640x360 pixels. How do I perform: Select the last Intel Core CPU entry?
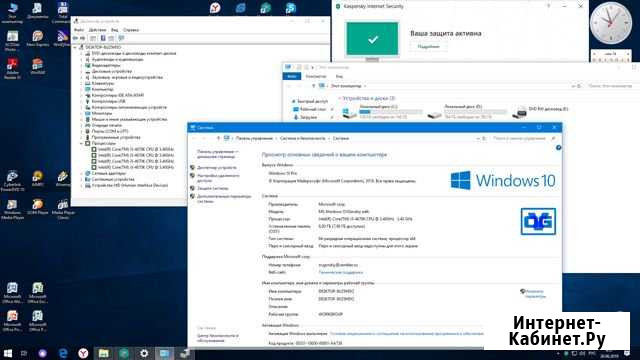[136, 167]
